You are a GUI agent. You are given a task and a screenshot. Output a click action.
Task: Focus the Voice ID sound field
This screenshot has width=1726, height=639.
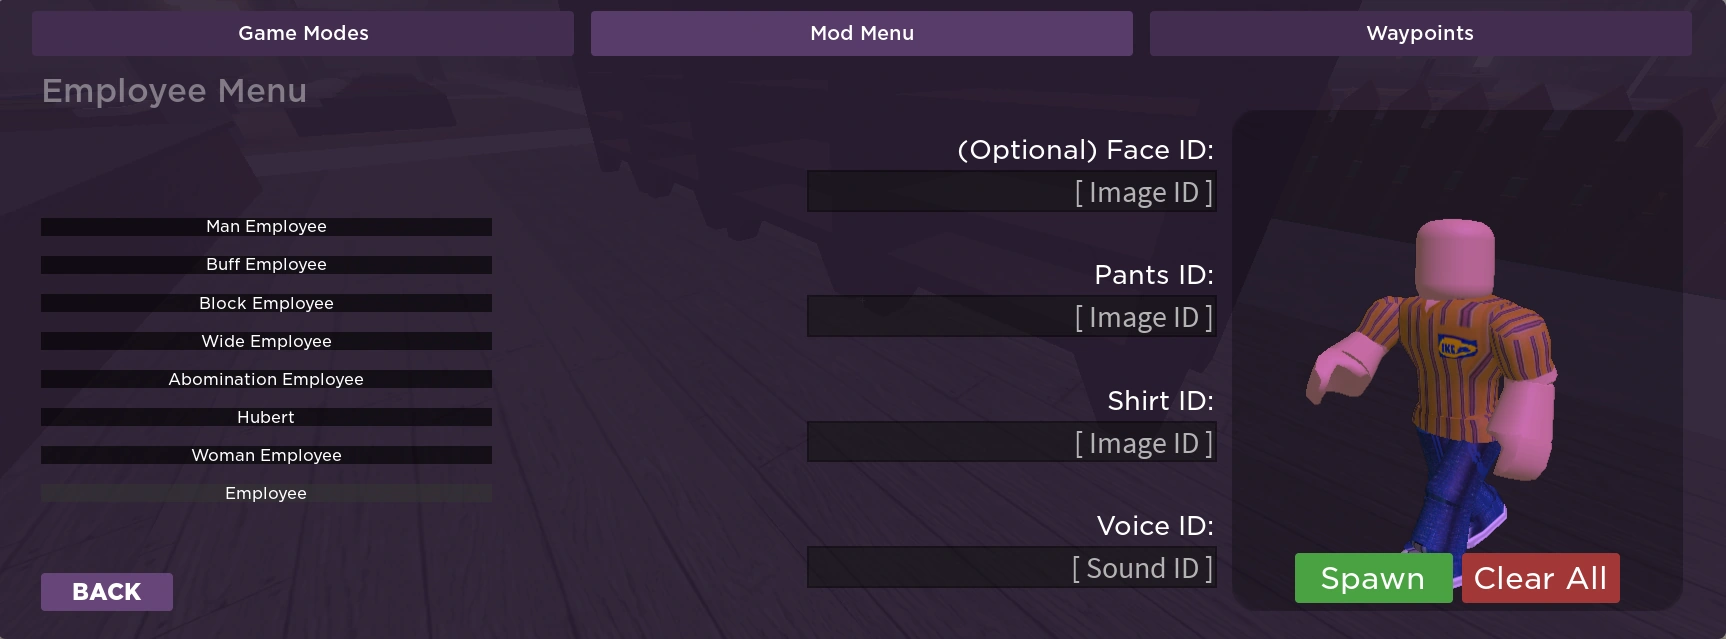click(1011, 568)
